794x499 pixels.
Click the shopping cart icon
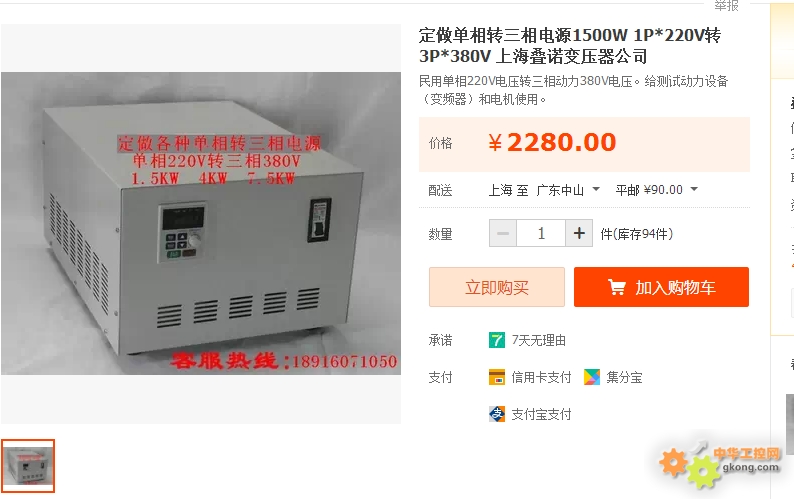click(x=616, y=287)
